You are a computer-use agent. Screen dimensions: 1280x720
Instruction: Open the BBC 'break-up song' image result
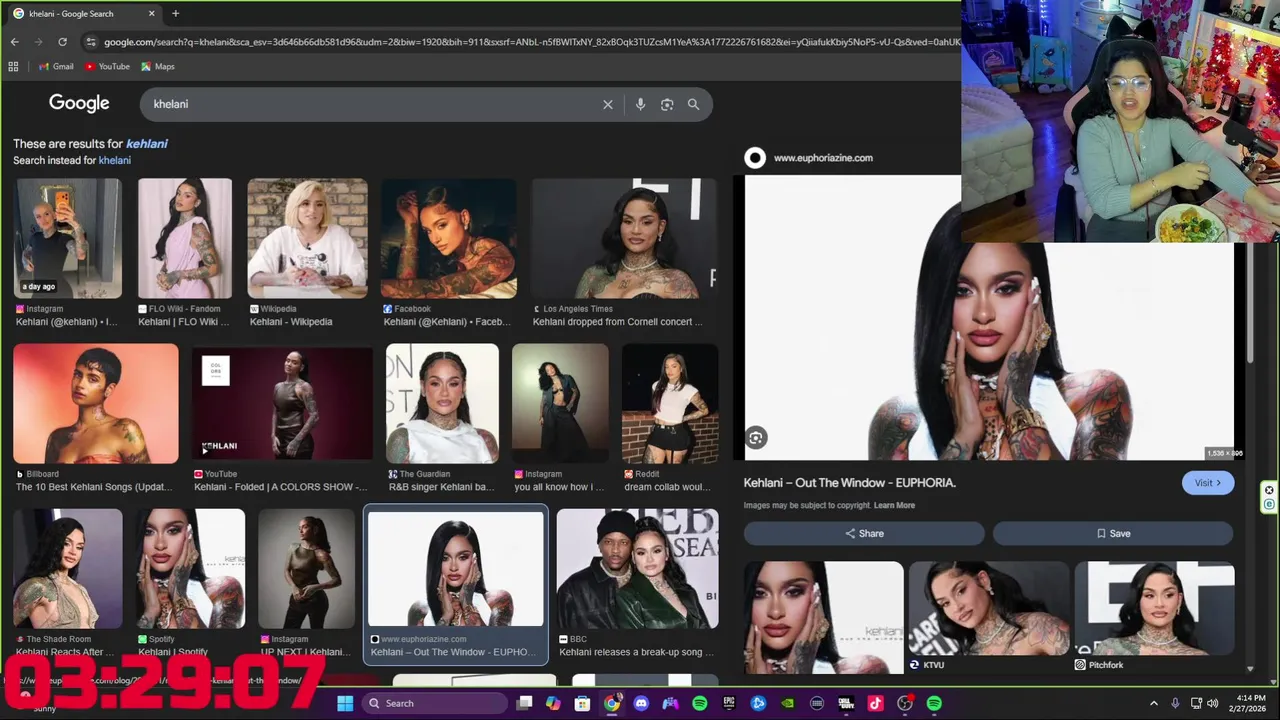coord(637,569)
